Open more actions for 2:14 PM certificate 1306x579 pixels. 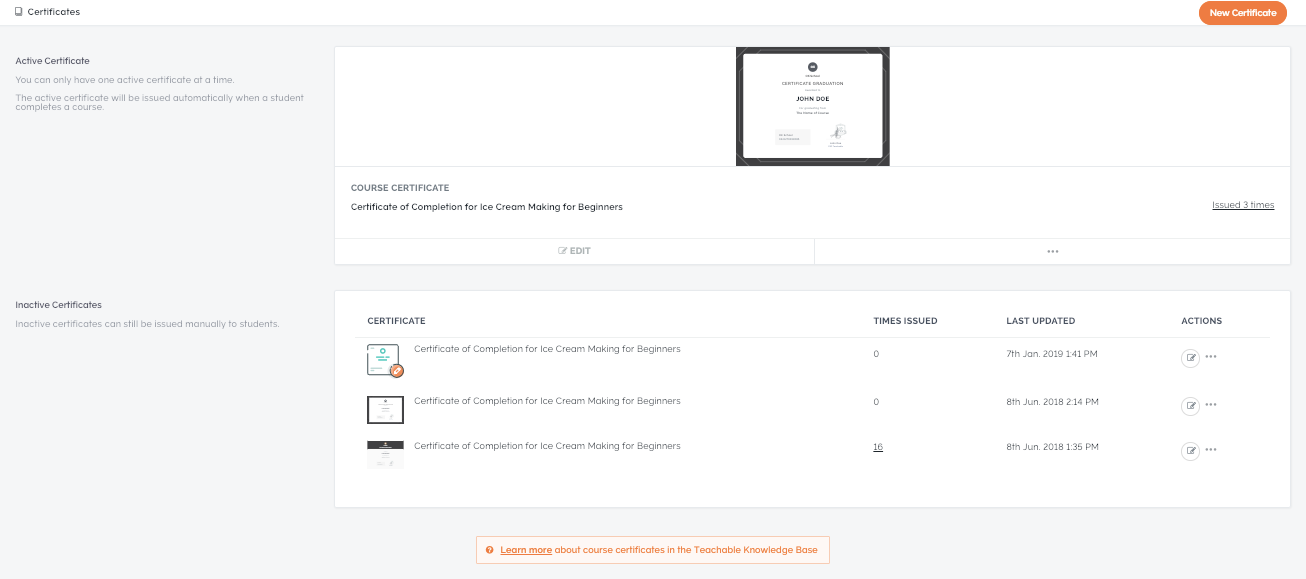click(1211, 406)
